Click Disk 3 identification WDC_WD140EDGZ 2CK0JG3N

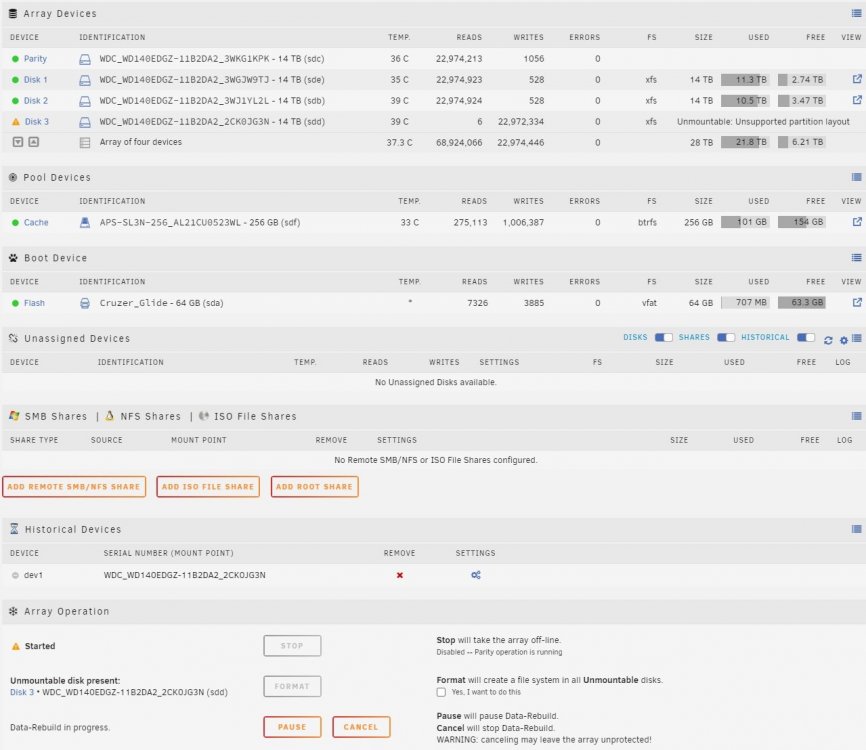point(212,122)
